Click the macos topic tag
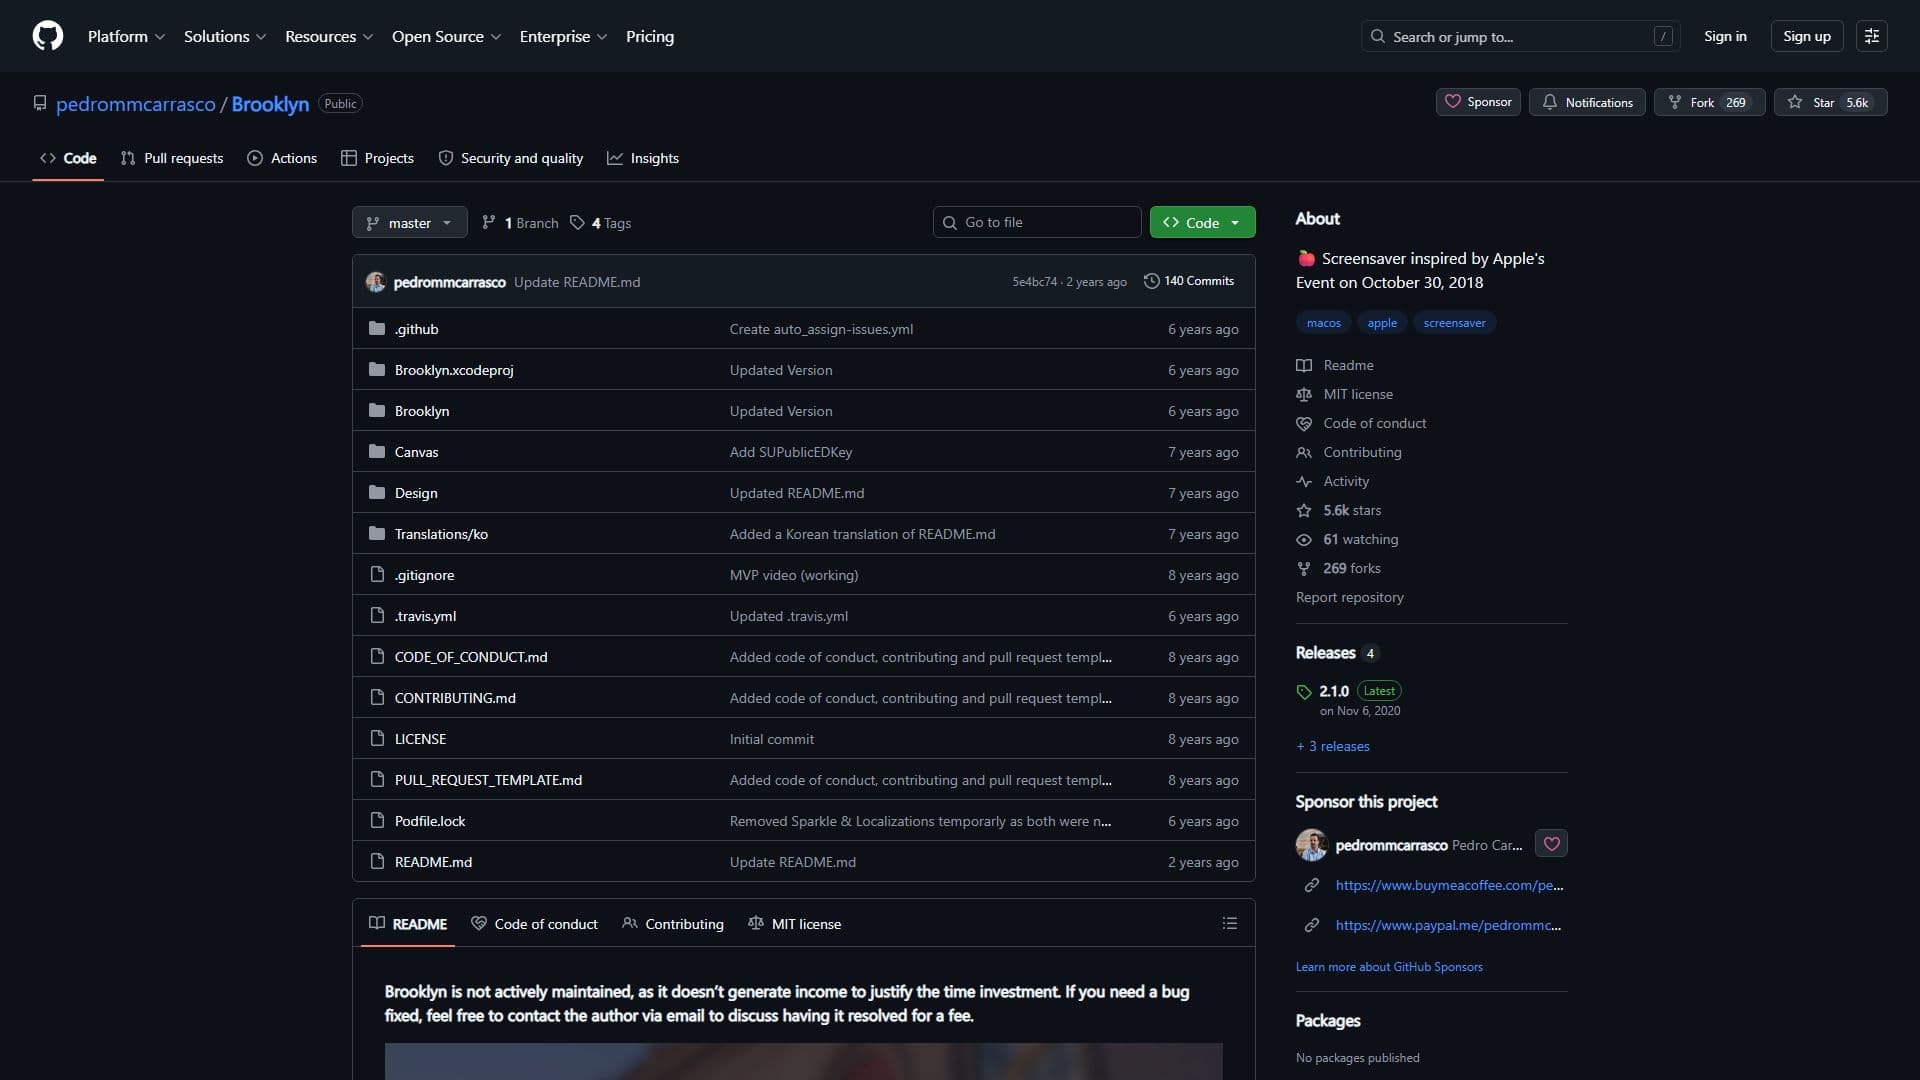 coord(1324,323)
